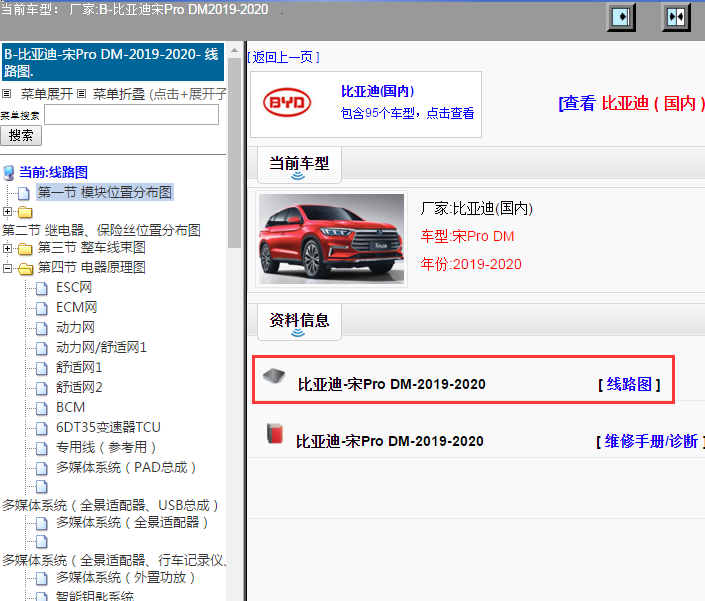Select the 当前车型 tab
The image size is (705, 601).
click(299, 165)
